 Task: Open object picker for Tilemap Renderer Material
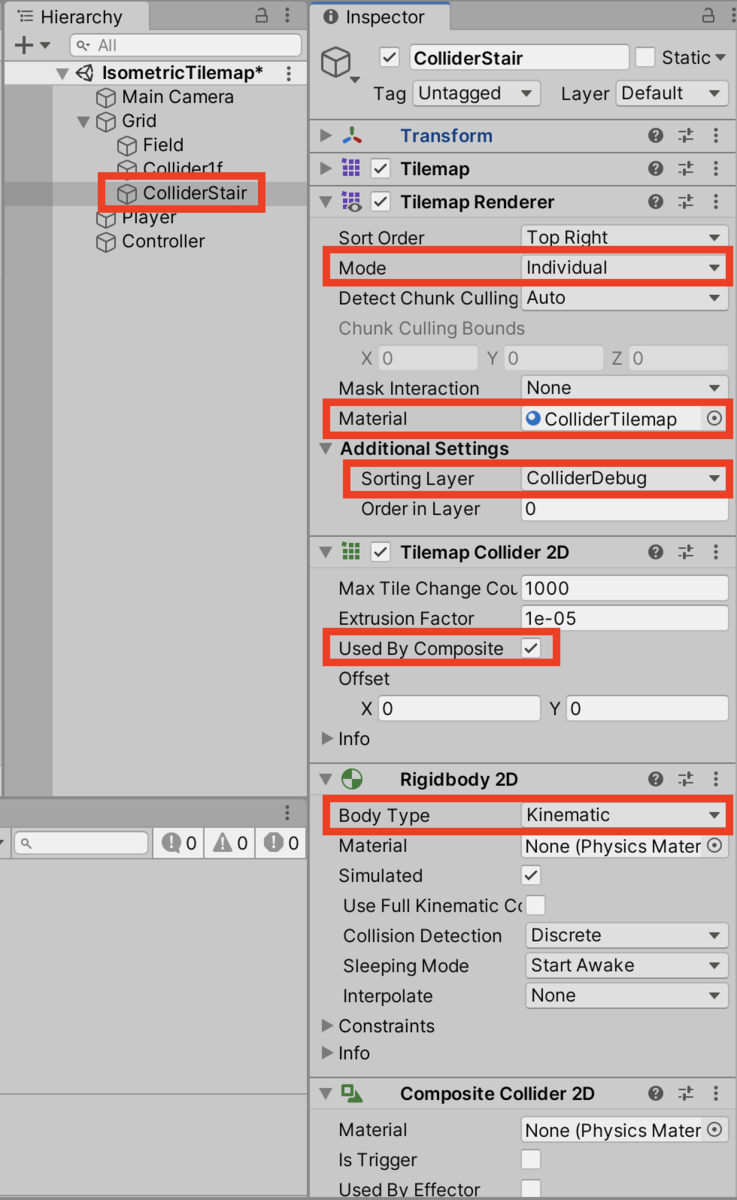tap(714, 419)
